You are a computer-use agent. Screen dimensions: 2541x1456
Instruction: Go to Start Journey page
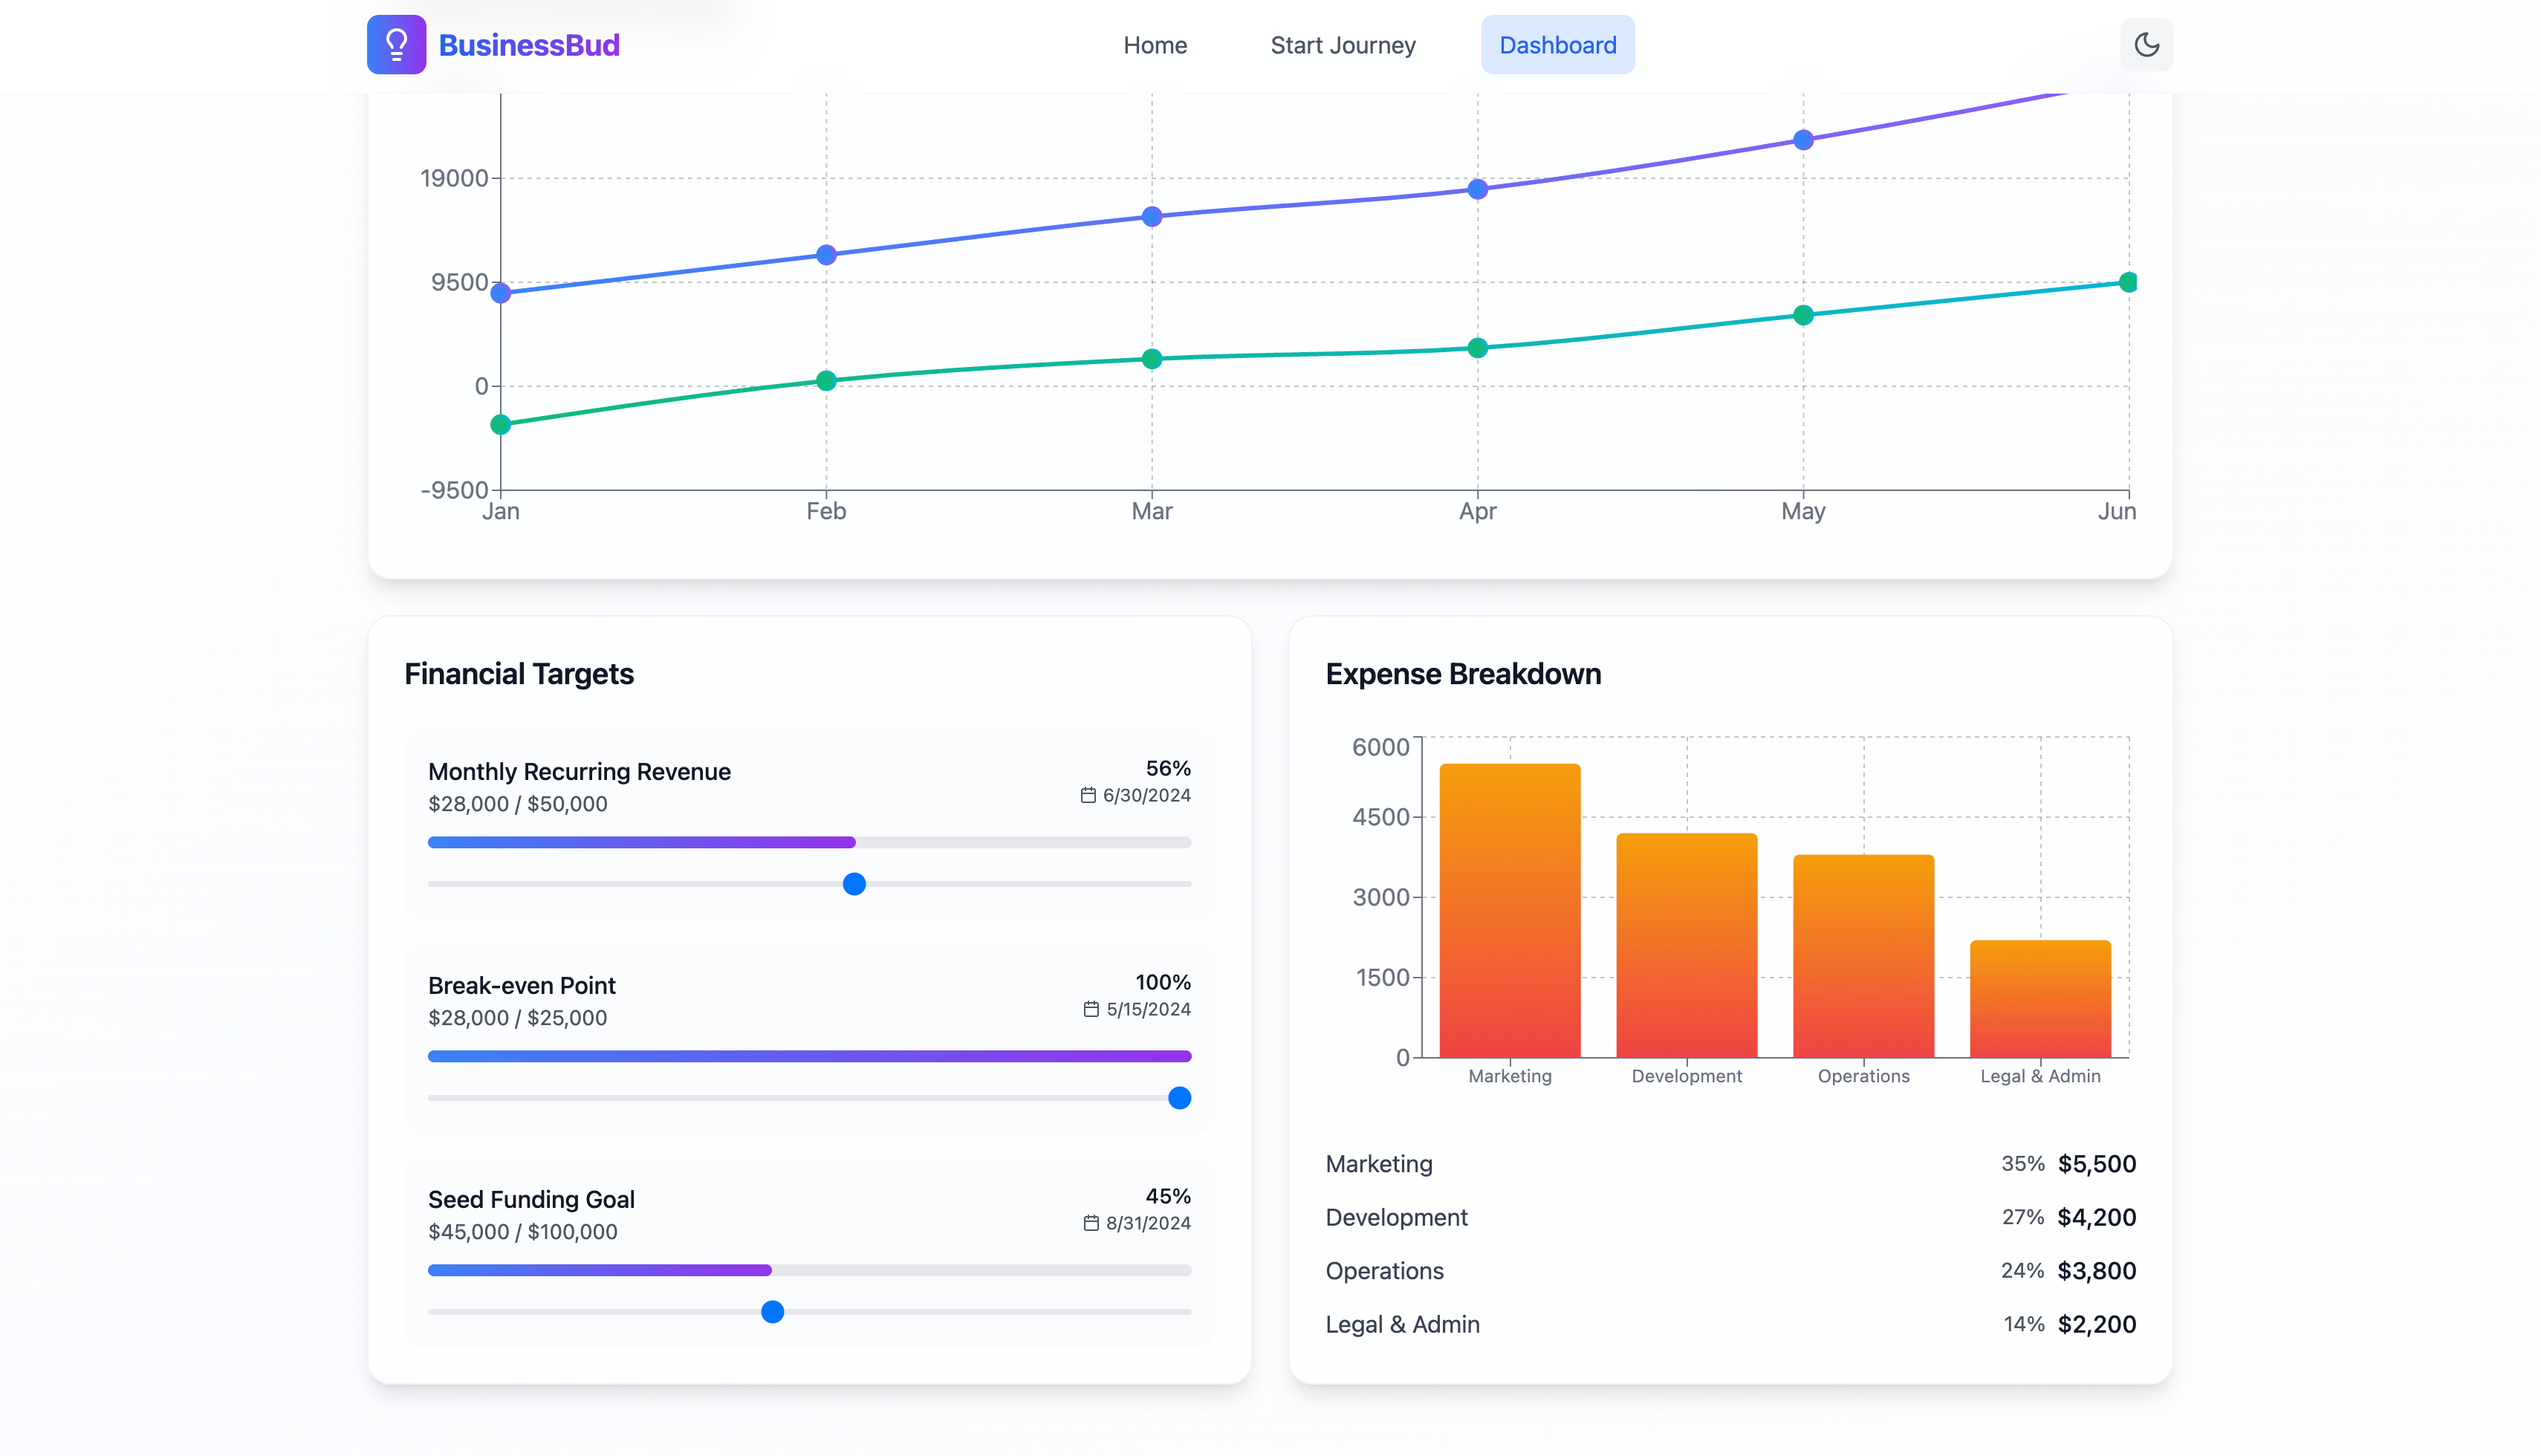1342,45
